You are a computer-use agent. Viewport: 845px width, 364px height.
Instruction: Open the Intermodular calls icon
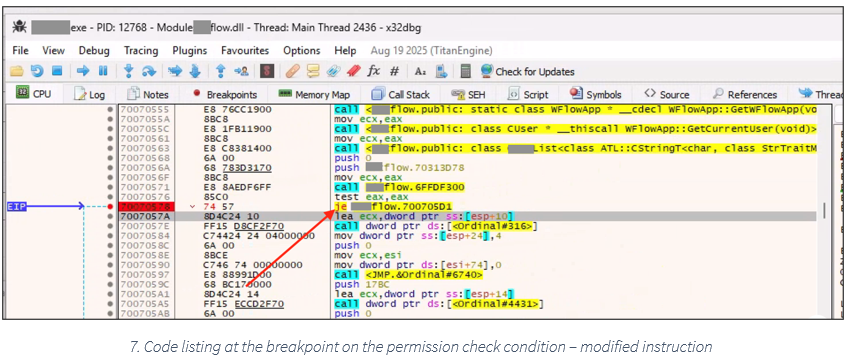pyautogui.click(x=441, y=71)
